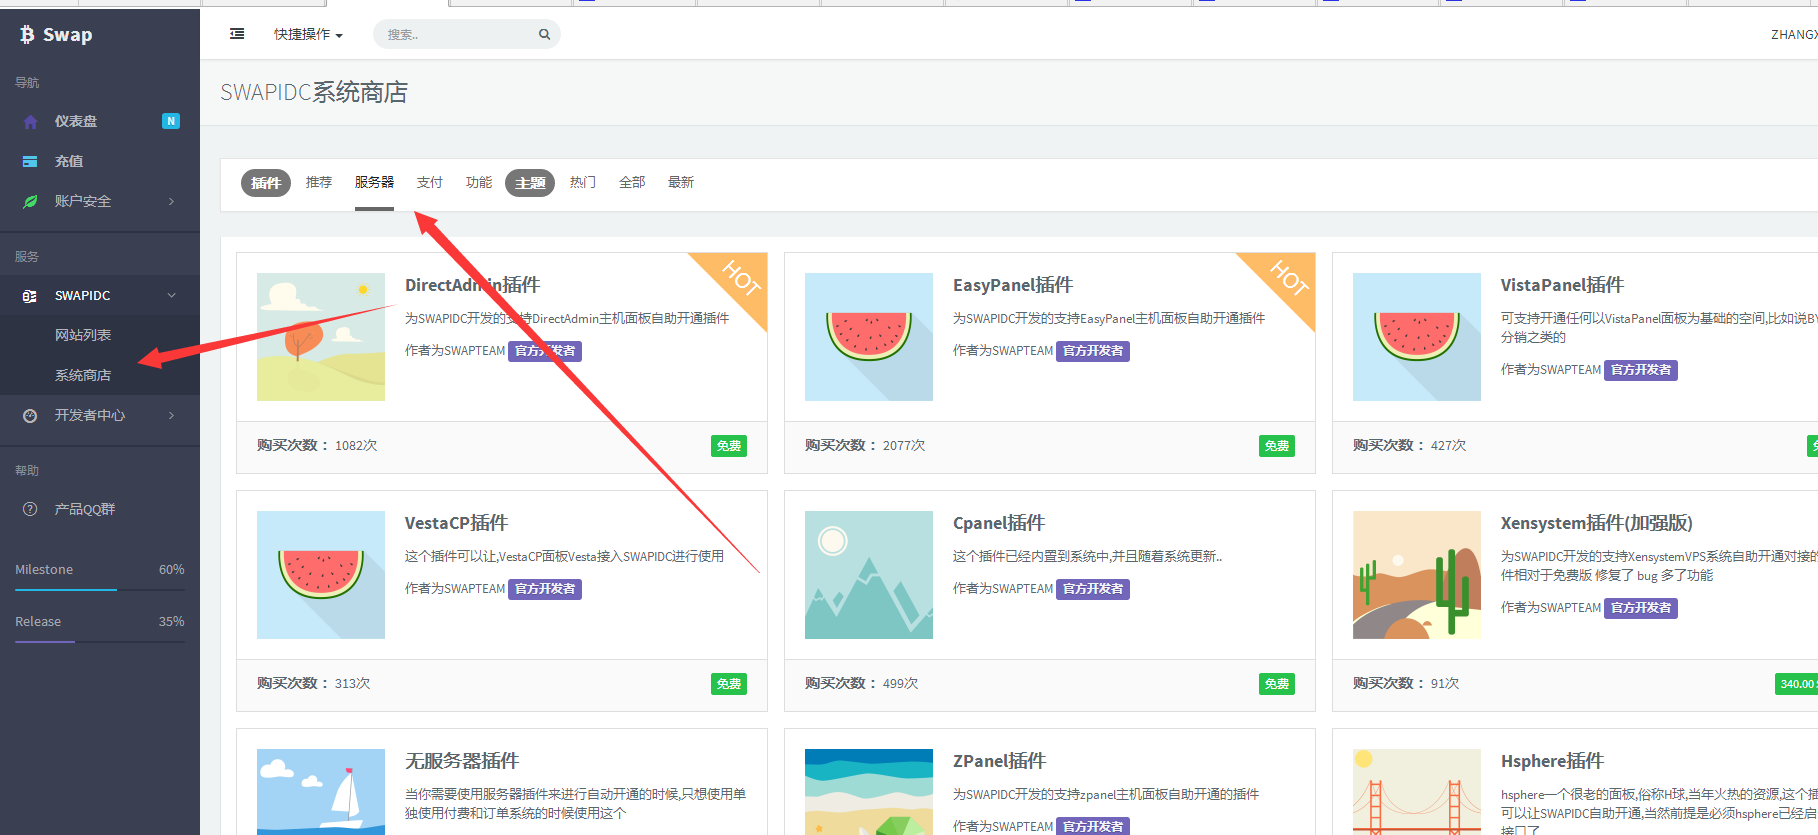Viewport: 1818px width, 835px height.
Task: Click the 充值 recharge card icon
Action: point(30,161)
